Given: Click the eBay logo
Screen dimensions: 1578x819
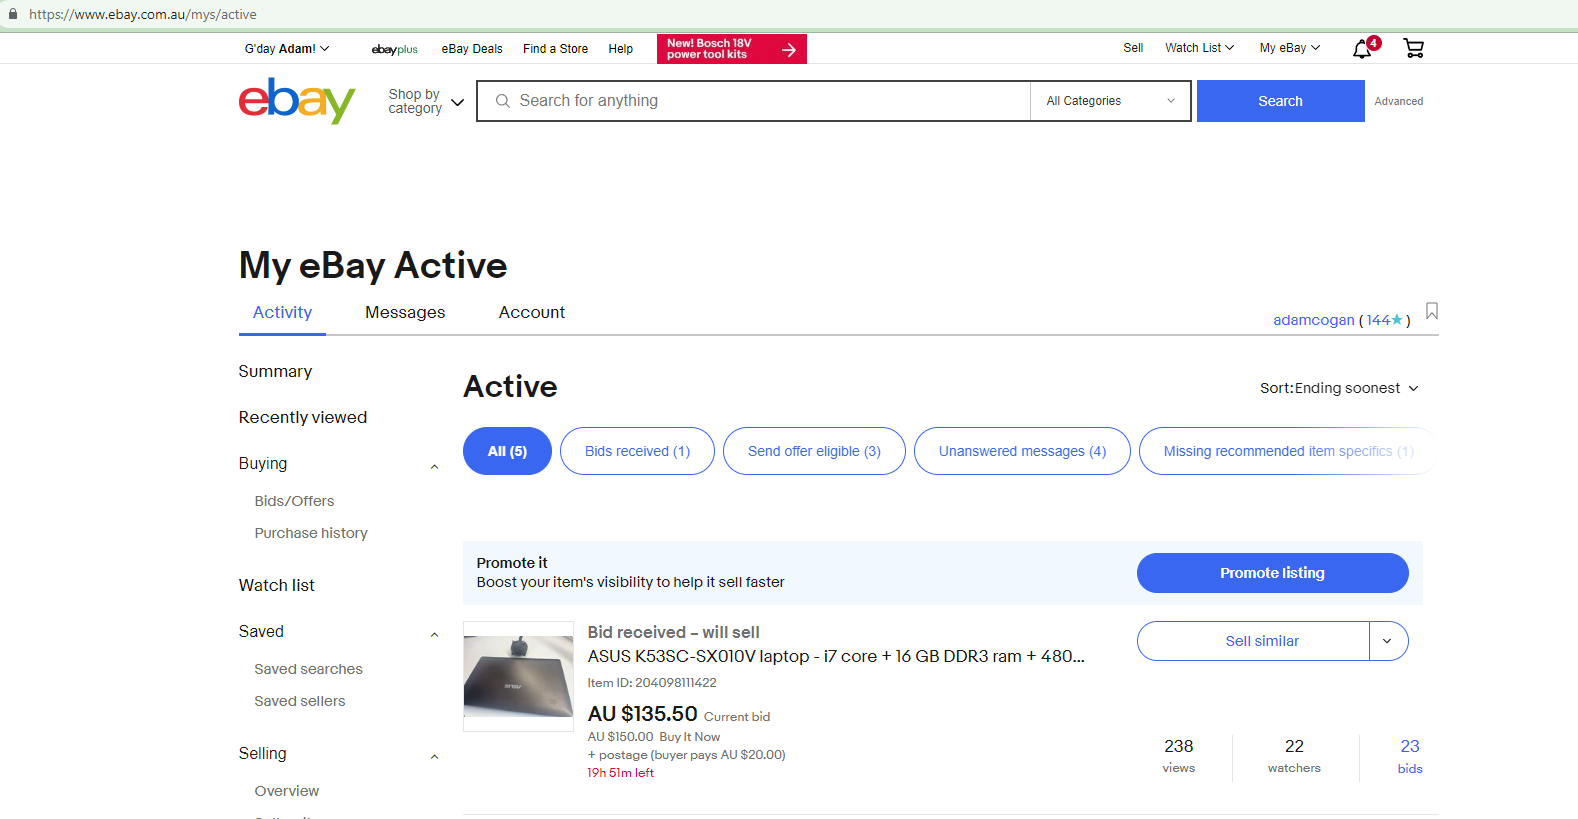Looking at the screenshot, I should point(297,101).
